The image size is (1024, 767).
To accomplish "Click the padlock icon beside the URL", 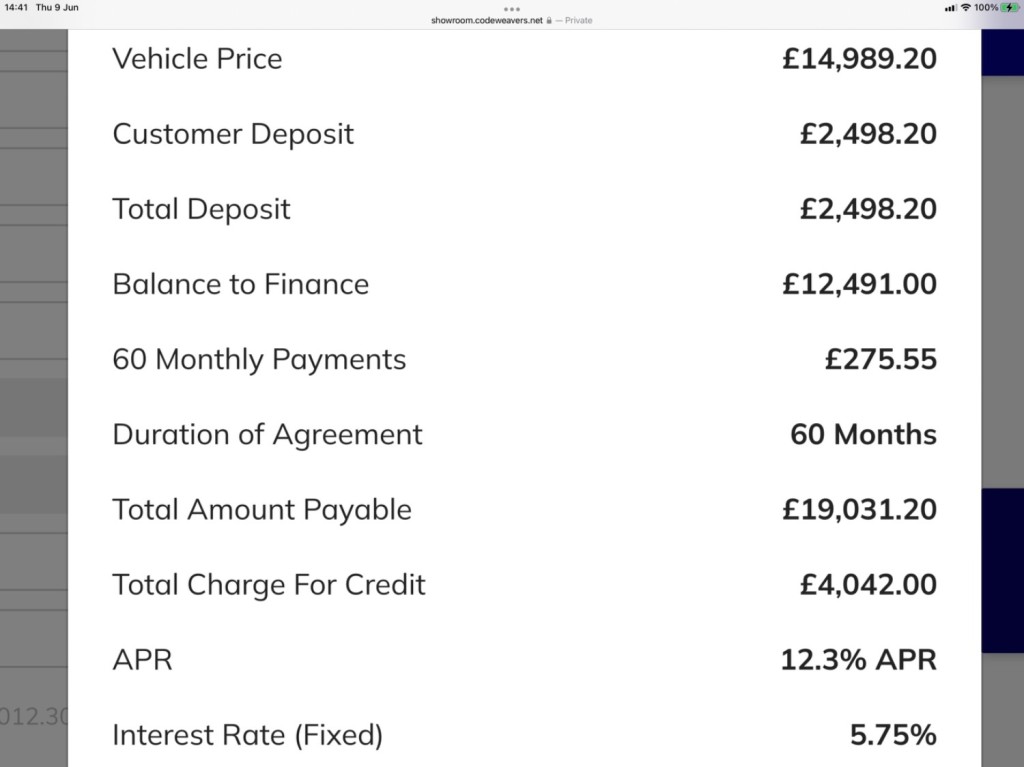I will coord(549,20).
